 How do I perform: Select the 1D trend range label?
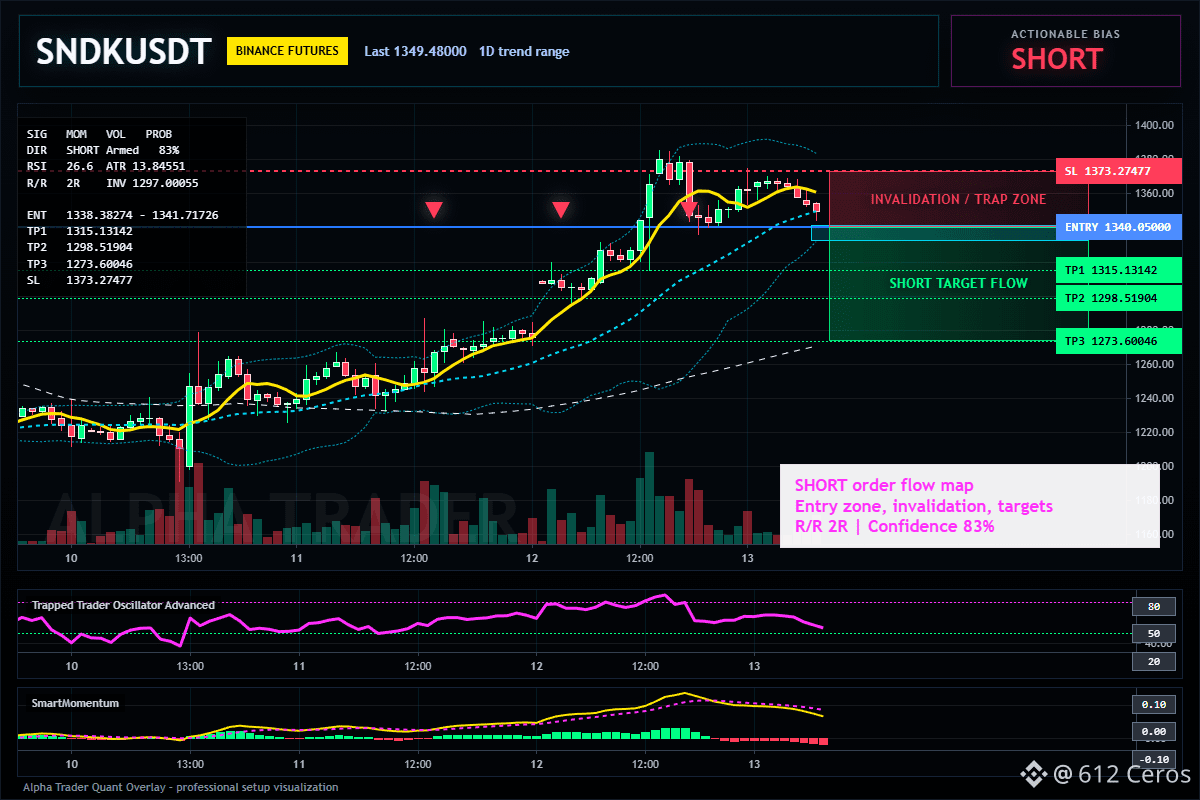tap(524, 51)
